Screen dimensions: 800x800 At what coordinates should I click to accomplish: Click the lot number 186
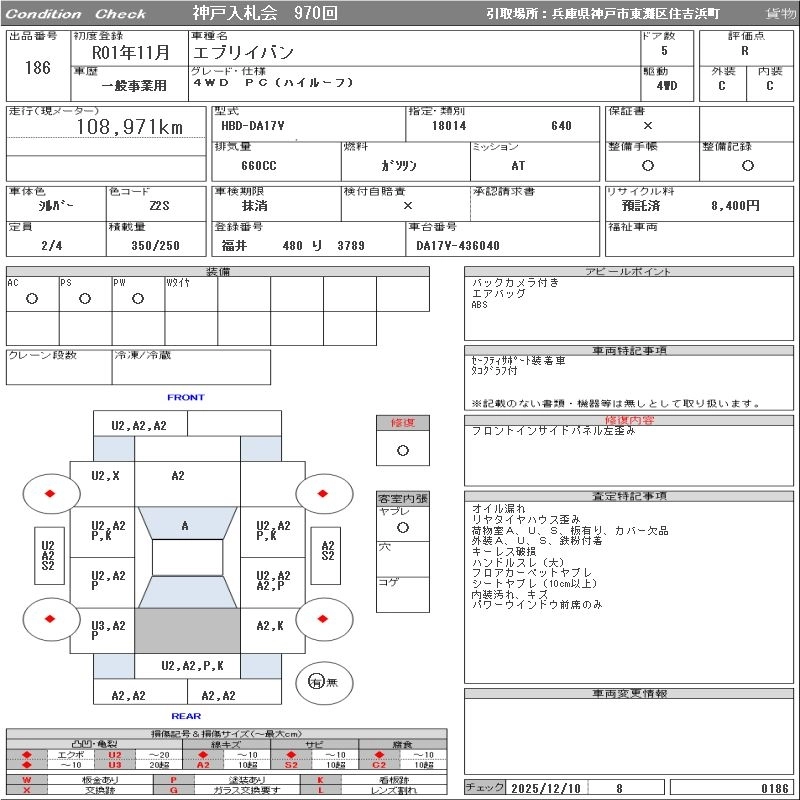click(x=38, y=67)
